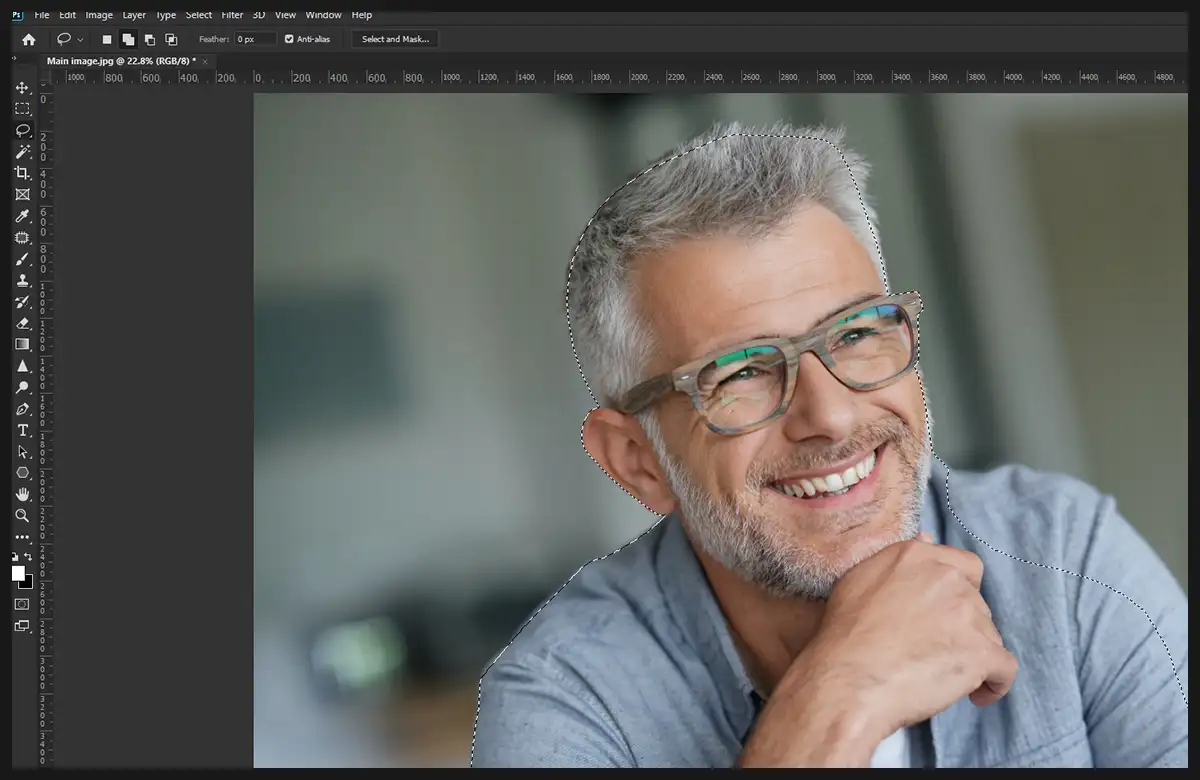The height and width of the screenshot is (780, 1200).
Task: Select the History Brush tool
Action: [x=22, y=302]
